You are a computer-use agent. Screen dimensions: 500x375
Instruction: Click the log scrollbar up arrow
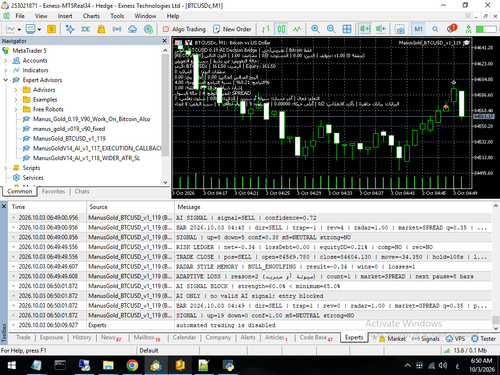coord(496,207)
